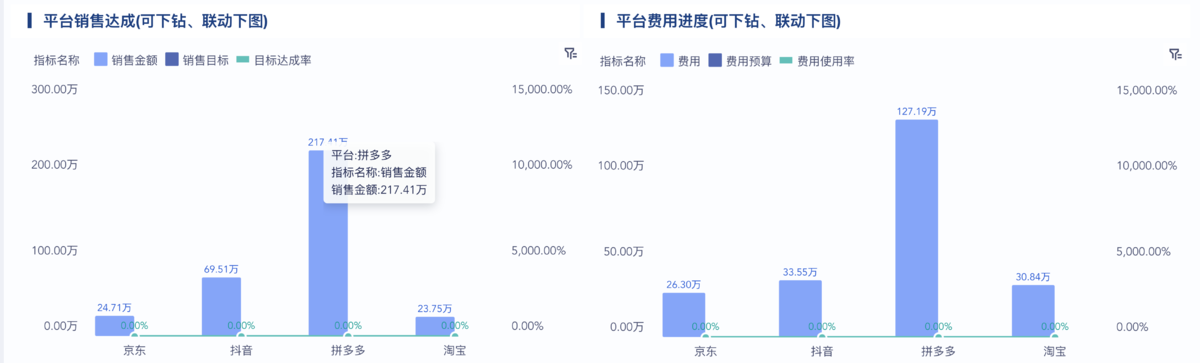The height and width of the screenshot is (363, 1200).
Task: Click 指标名称 legend title in sales chart
Action: (x=56, y=60)
